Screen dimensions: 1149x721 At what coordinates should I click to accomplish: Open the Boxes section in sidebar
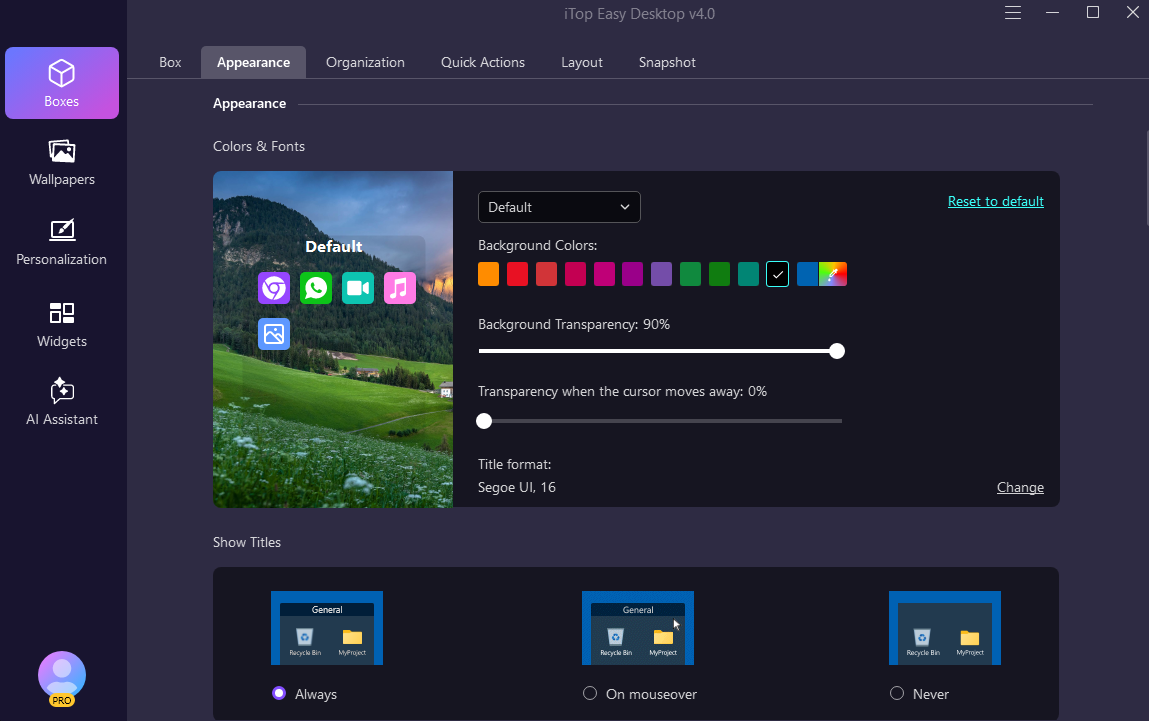[x=62, y=83]
